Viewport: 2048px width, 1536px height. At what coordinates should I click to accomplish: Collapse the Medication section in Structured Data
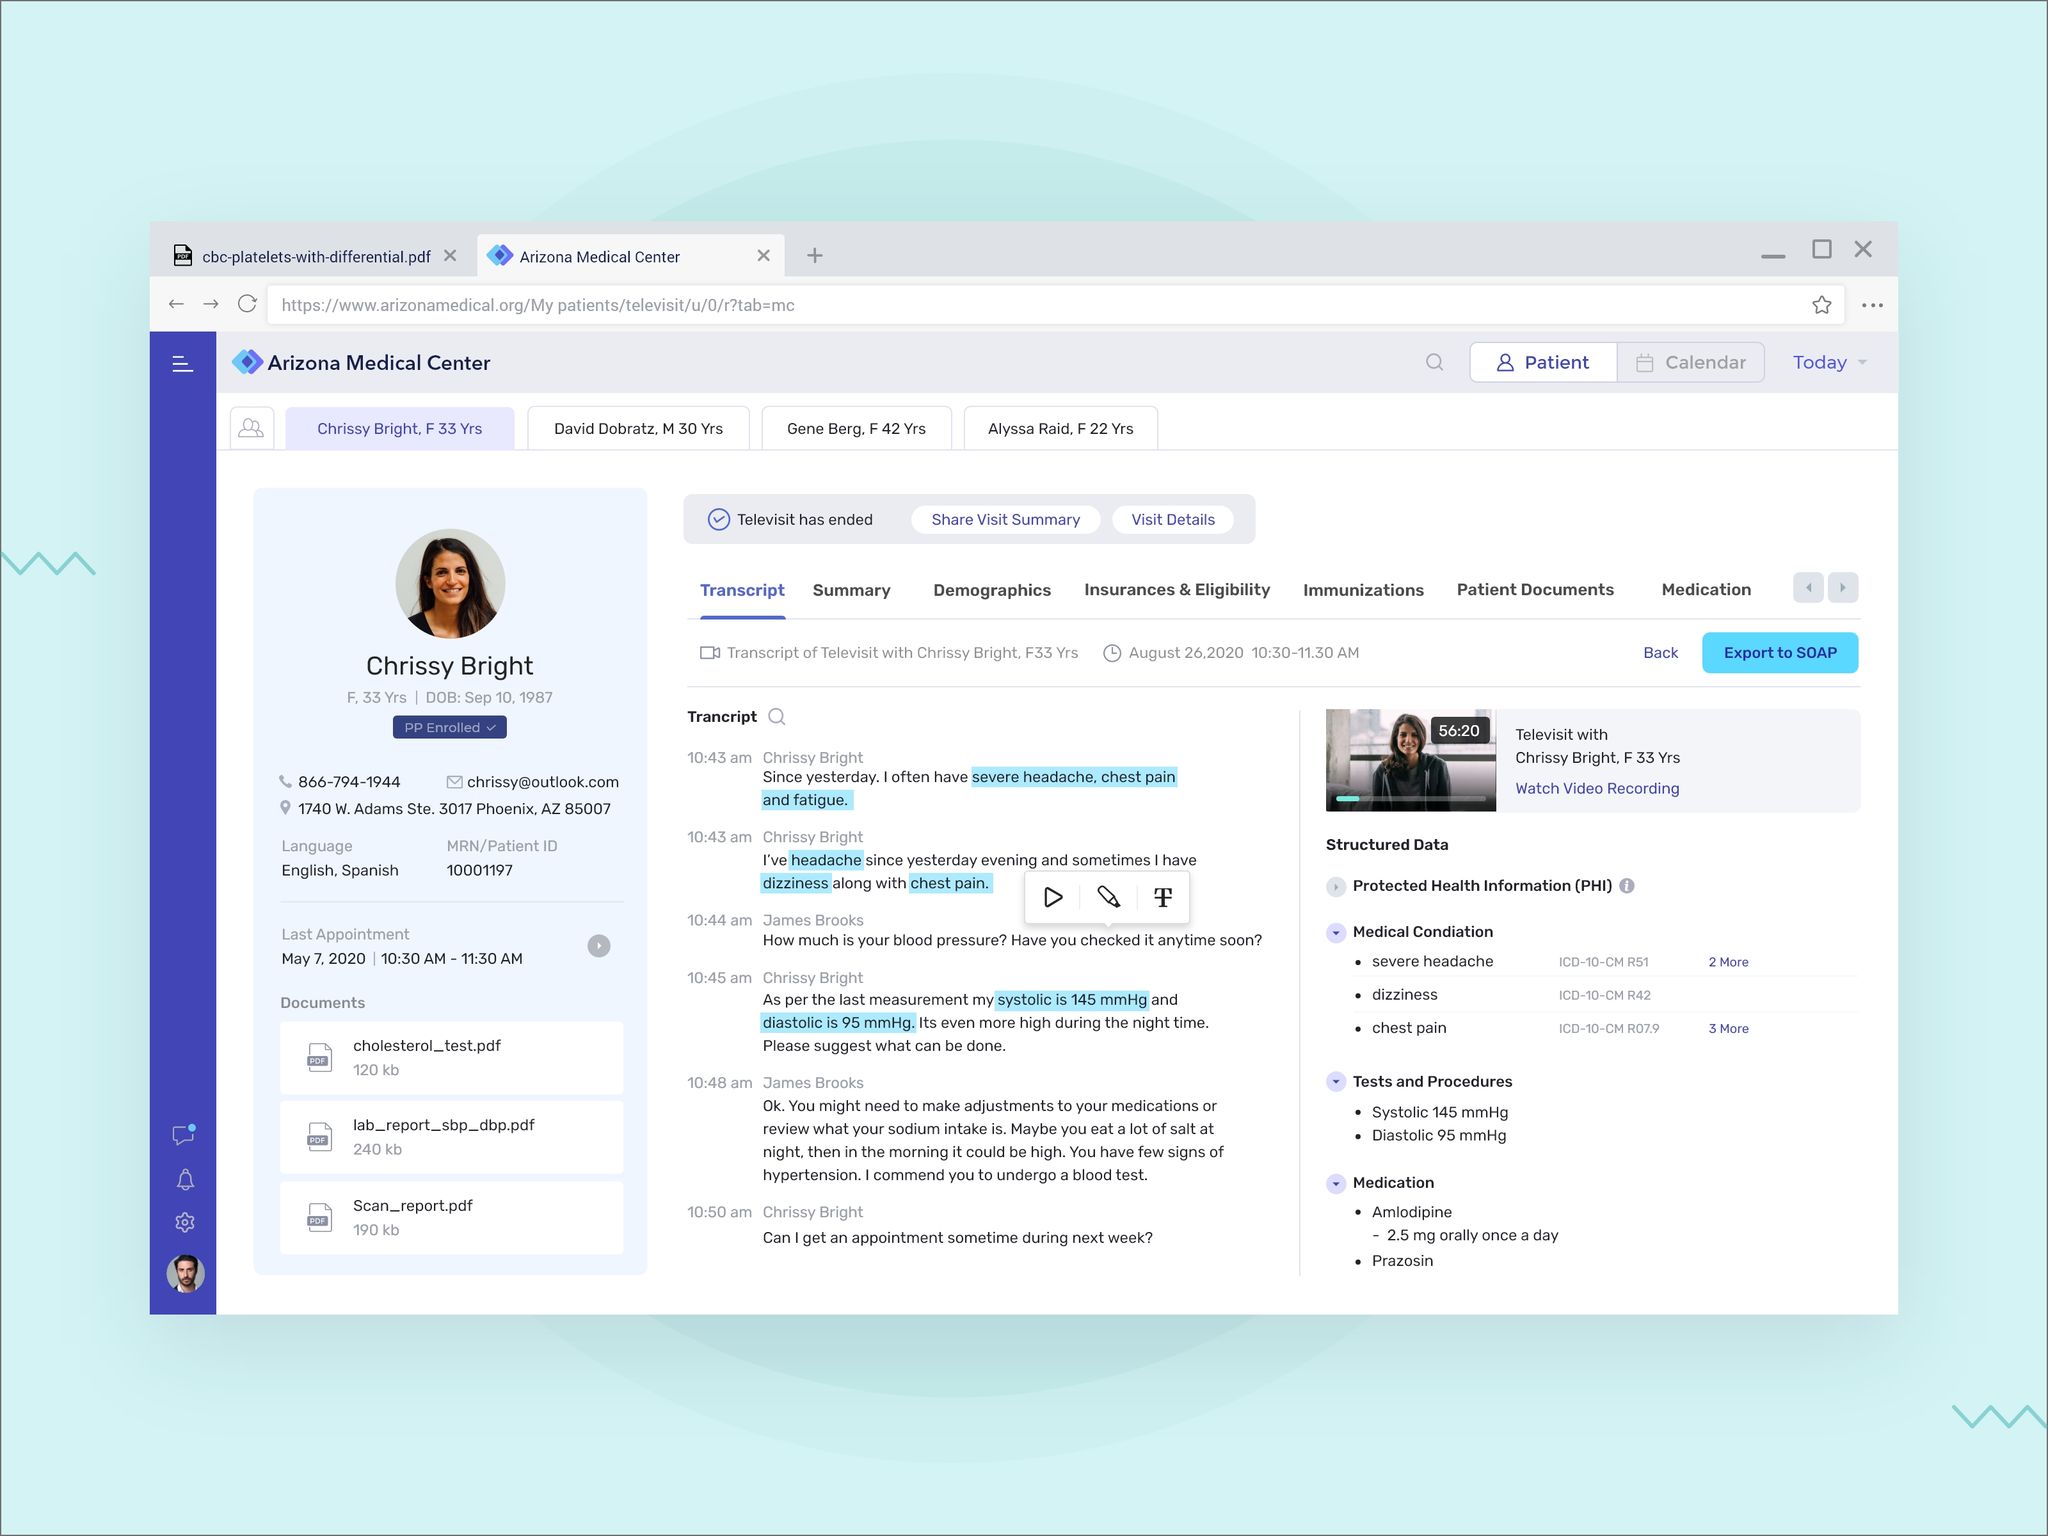tap(1336, 1183)
